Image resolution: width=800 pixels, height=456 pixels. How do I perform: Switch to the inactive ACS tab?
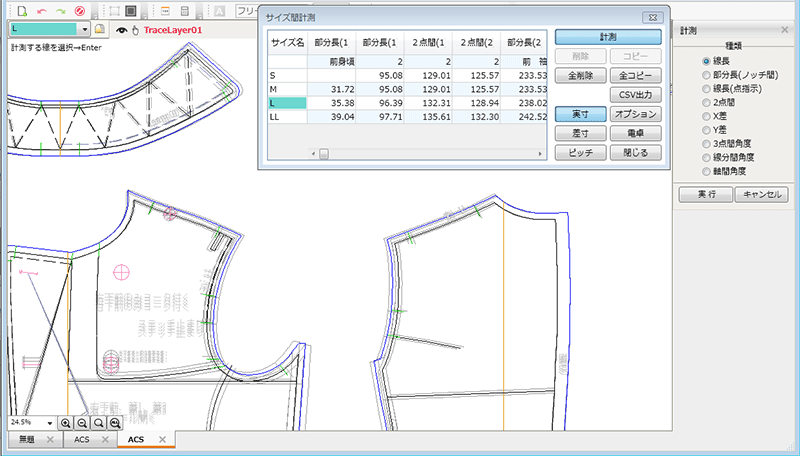(82, 439)
